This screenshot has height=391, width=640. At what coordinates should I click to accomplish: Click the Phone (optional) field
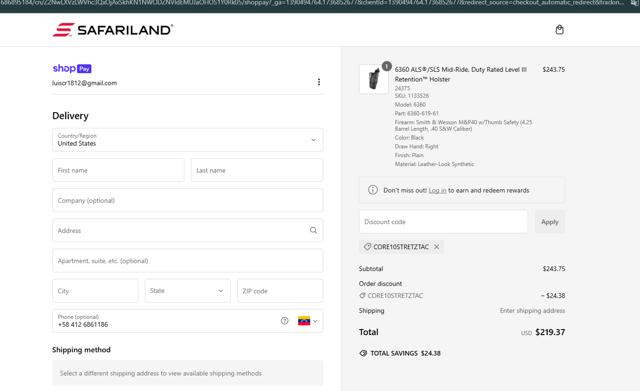point(188,321)
